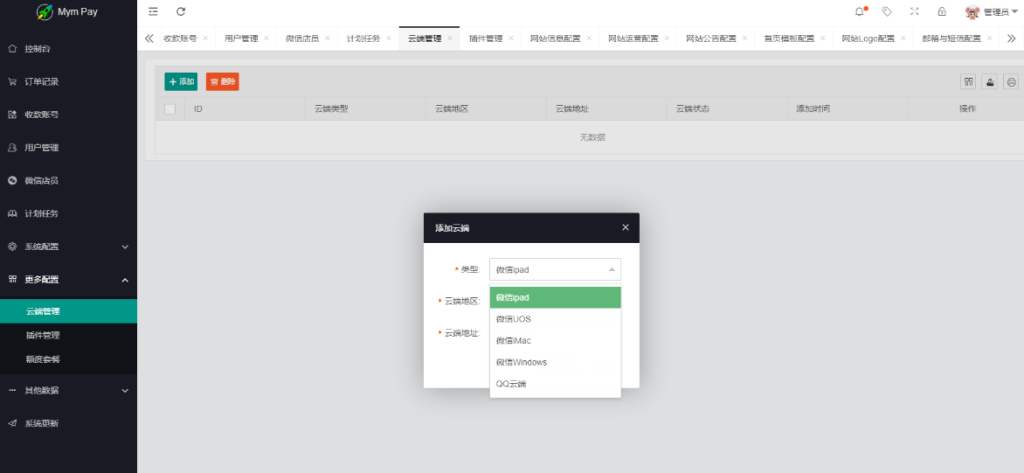This screenshot has height=473, width=1024.
Task: Close the 微信店员 tab
Action: click(327, 39)
